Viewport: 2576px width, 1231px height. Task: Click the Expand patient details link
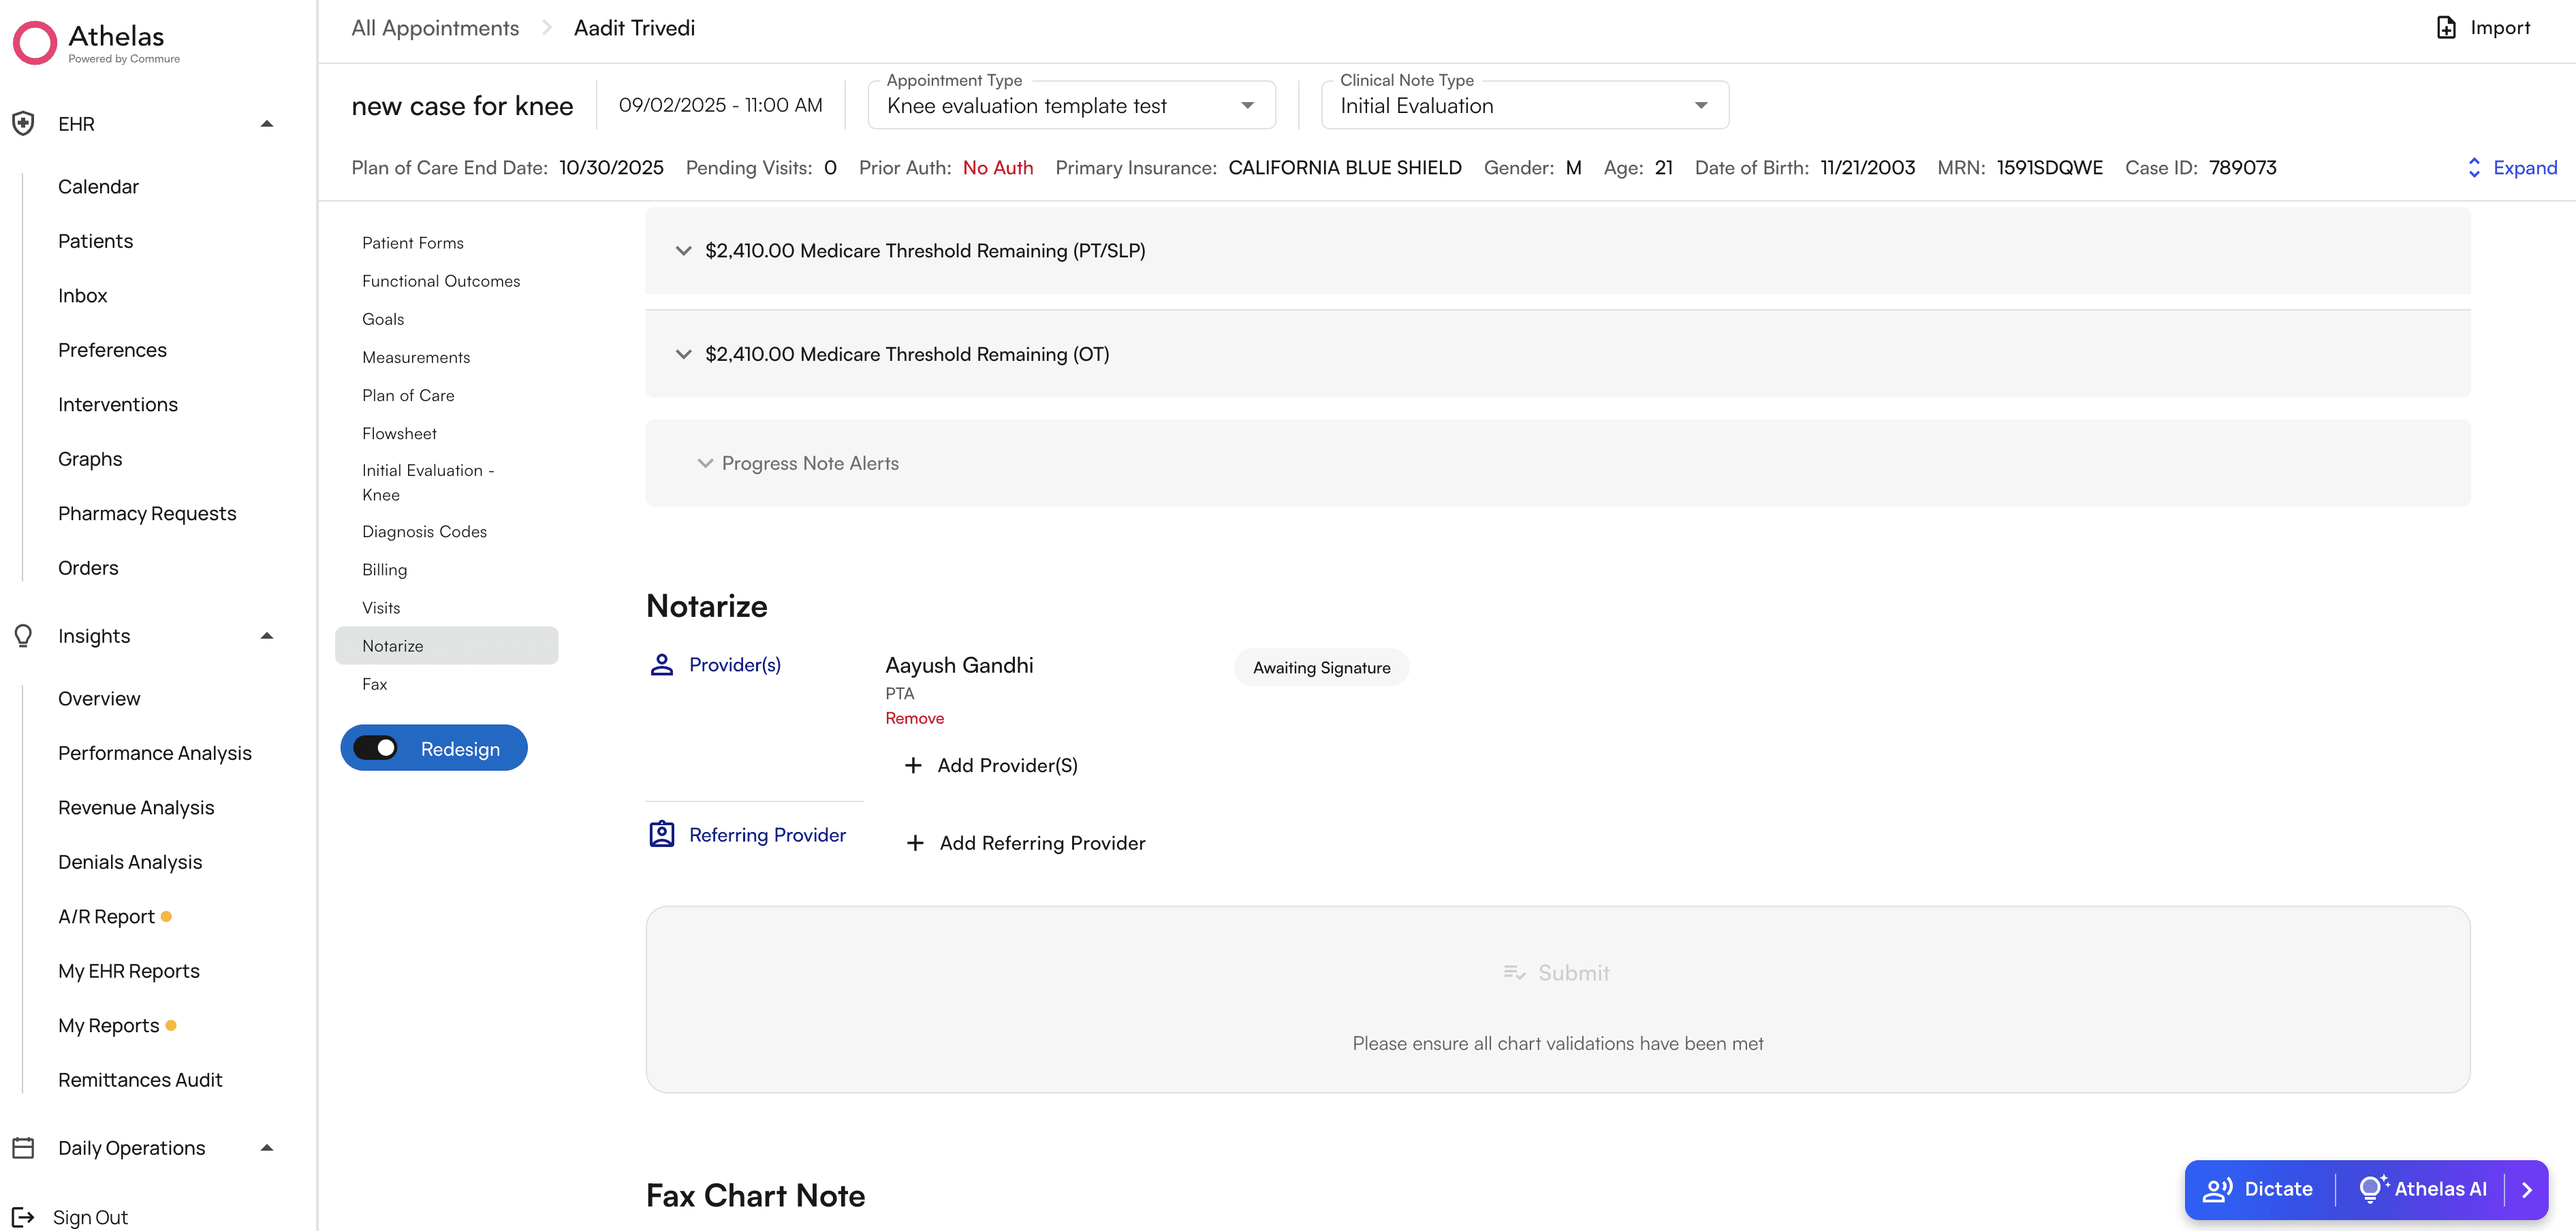pyautogui.click(x=2511, y=168)
